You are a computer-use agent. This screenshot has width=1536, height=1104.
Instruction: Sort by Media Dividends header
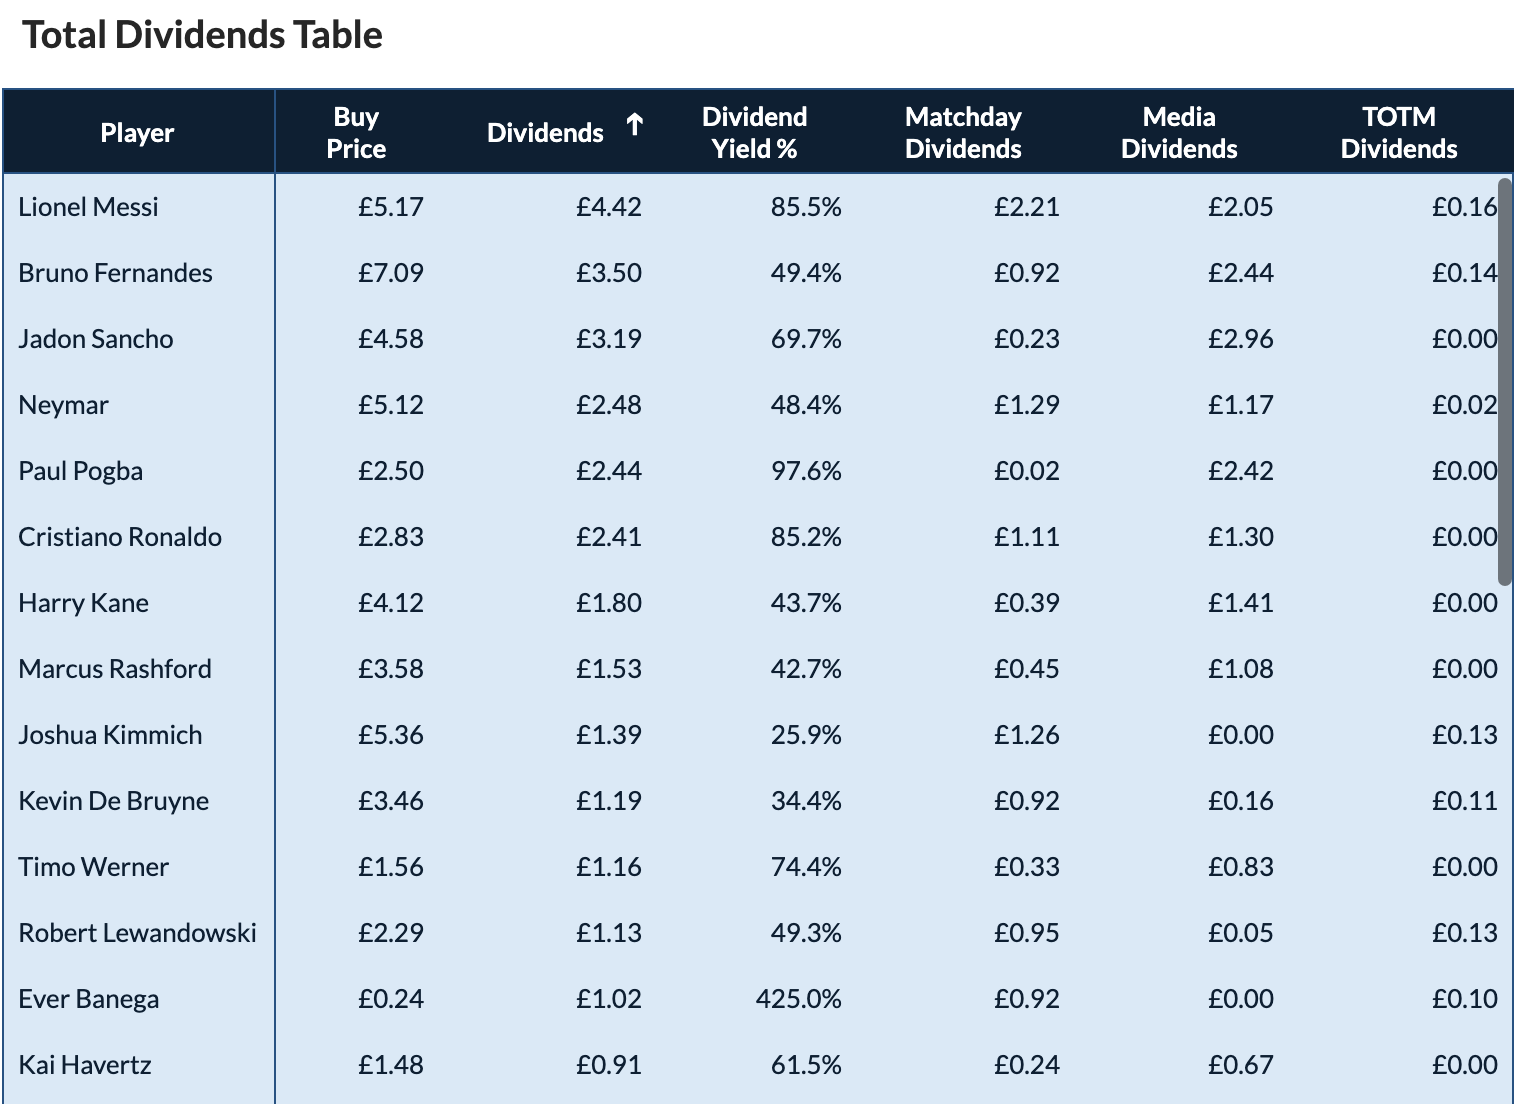pyautogui.click(x=1178, y=133)
